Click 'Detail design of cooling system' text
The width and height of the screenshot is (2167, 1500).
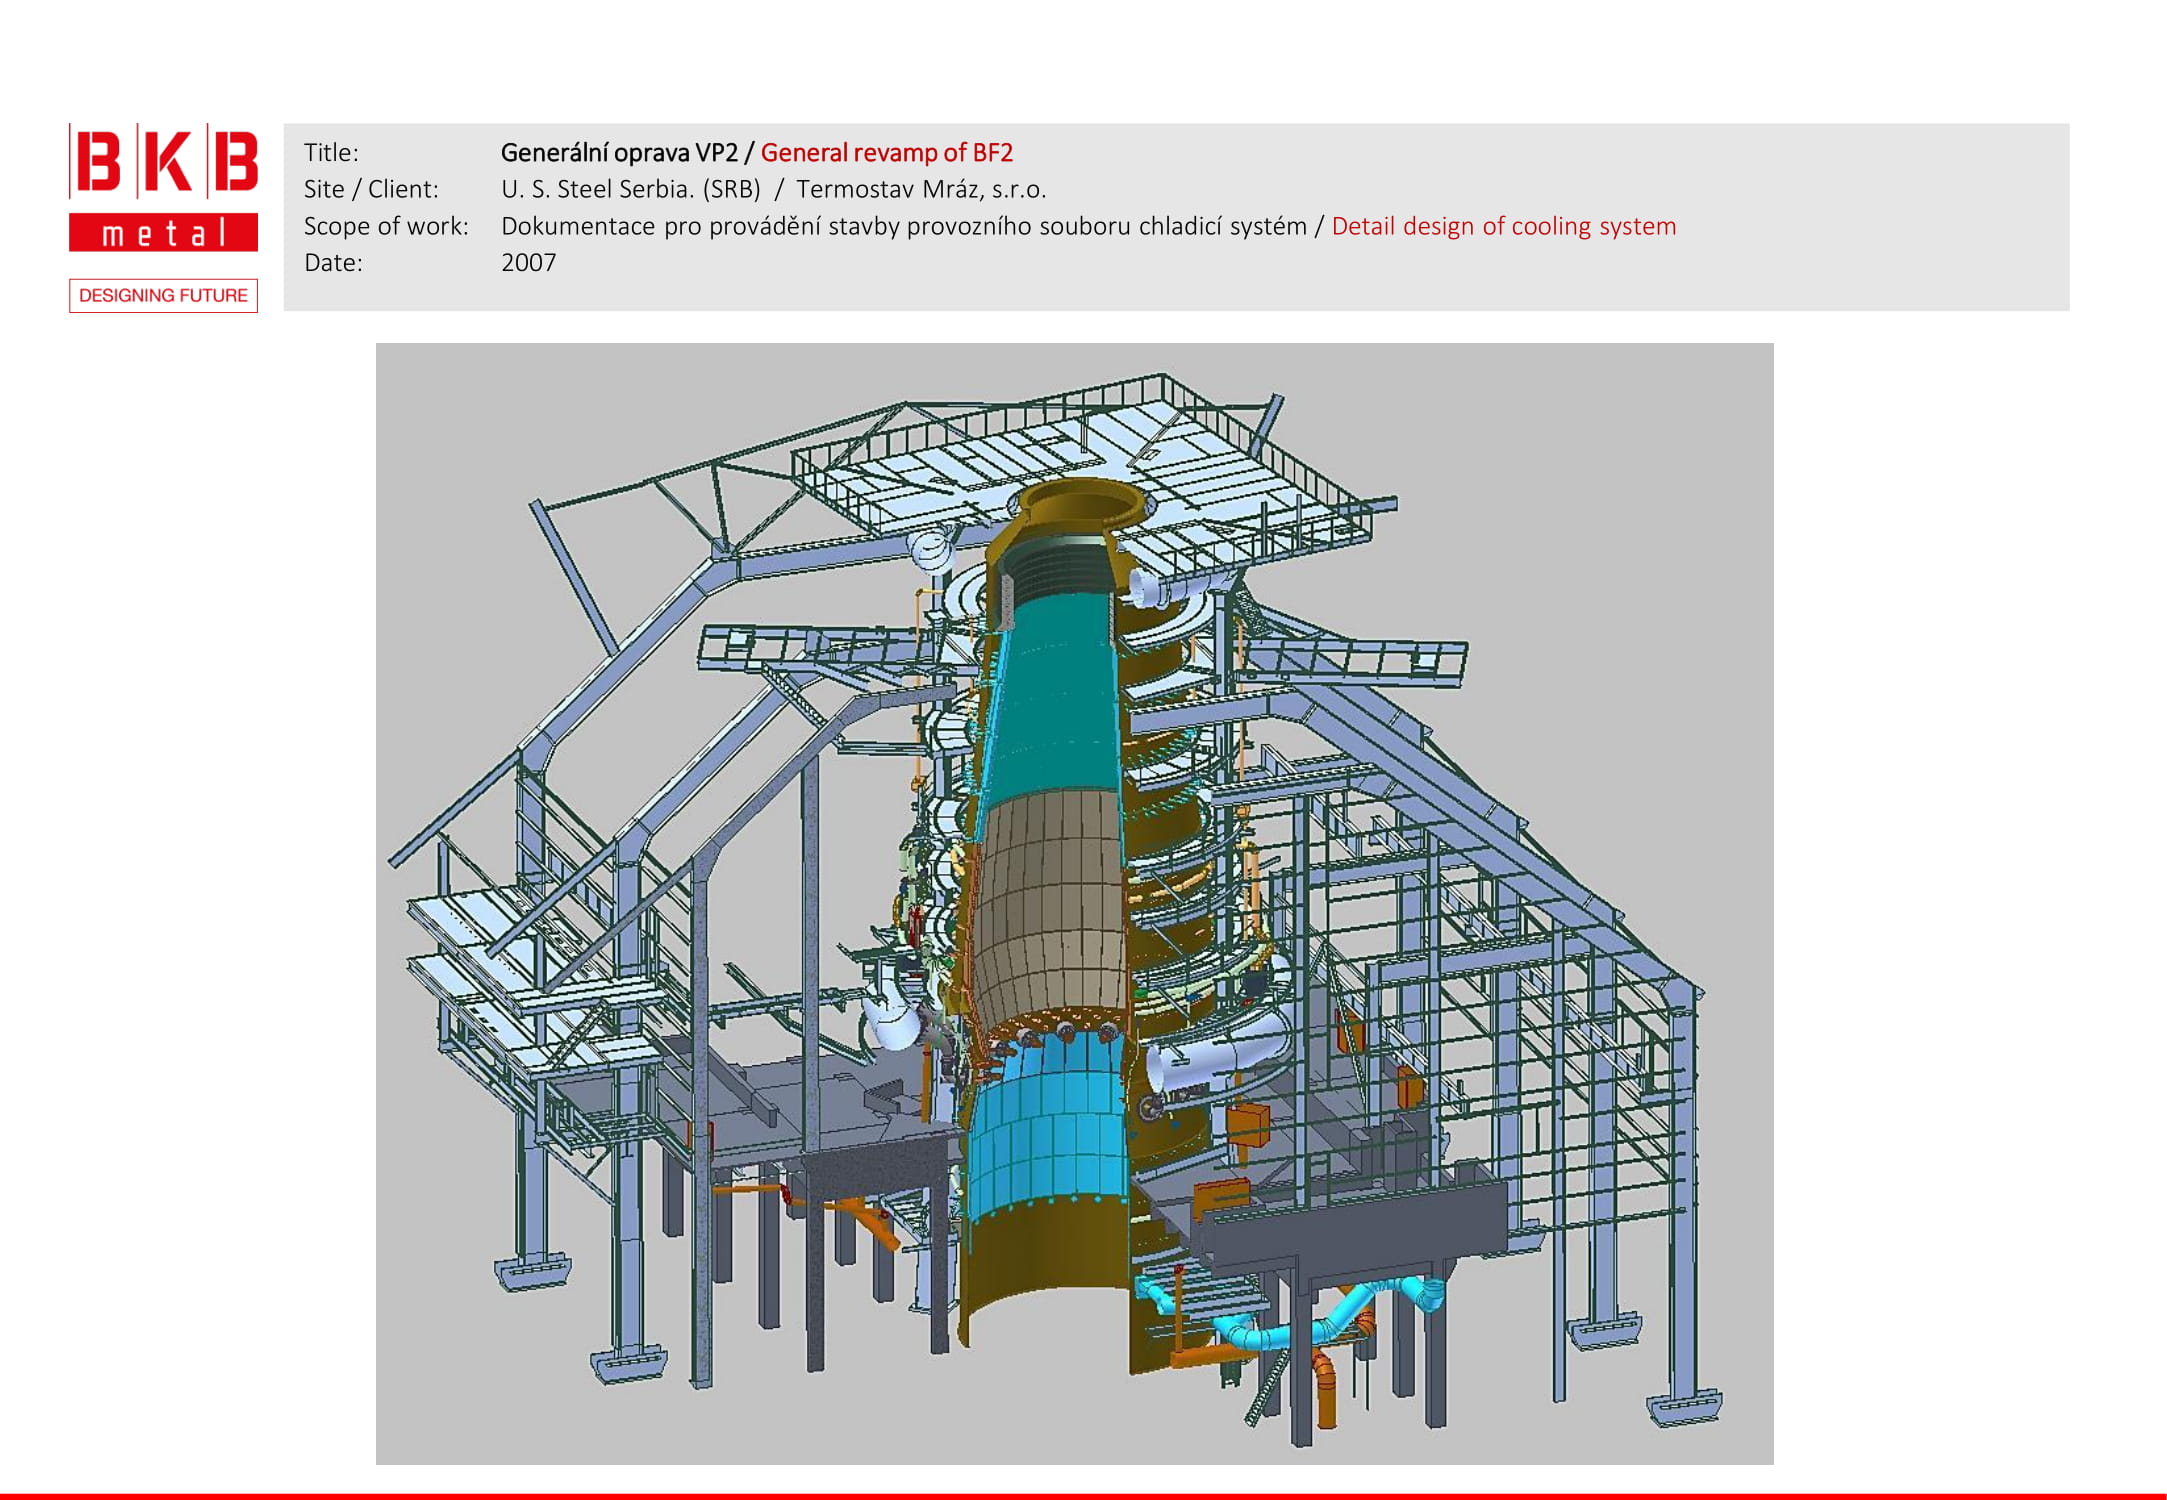point(1503,226)
